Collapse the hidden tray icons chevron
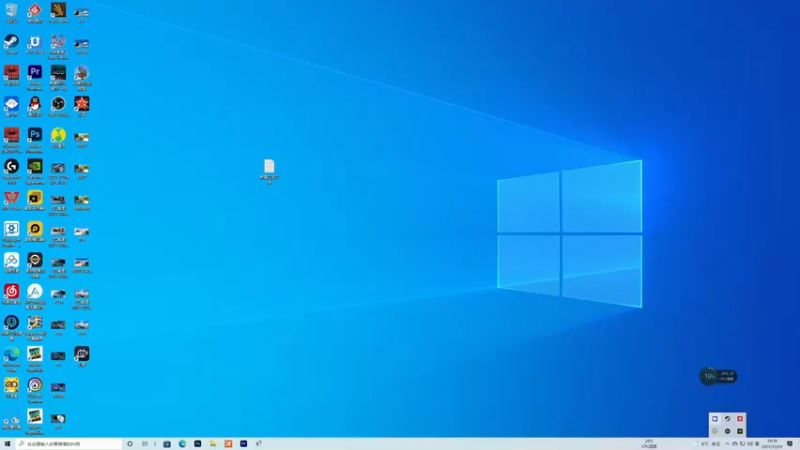Screen dimensions: 800x450 point(727,444)
